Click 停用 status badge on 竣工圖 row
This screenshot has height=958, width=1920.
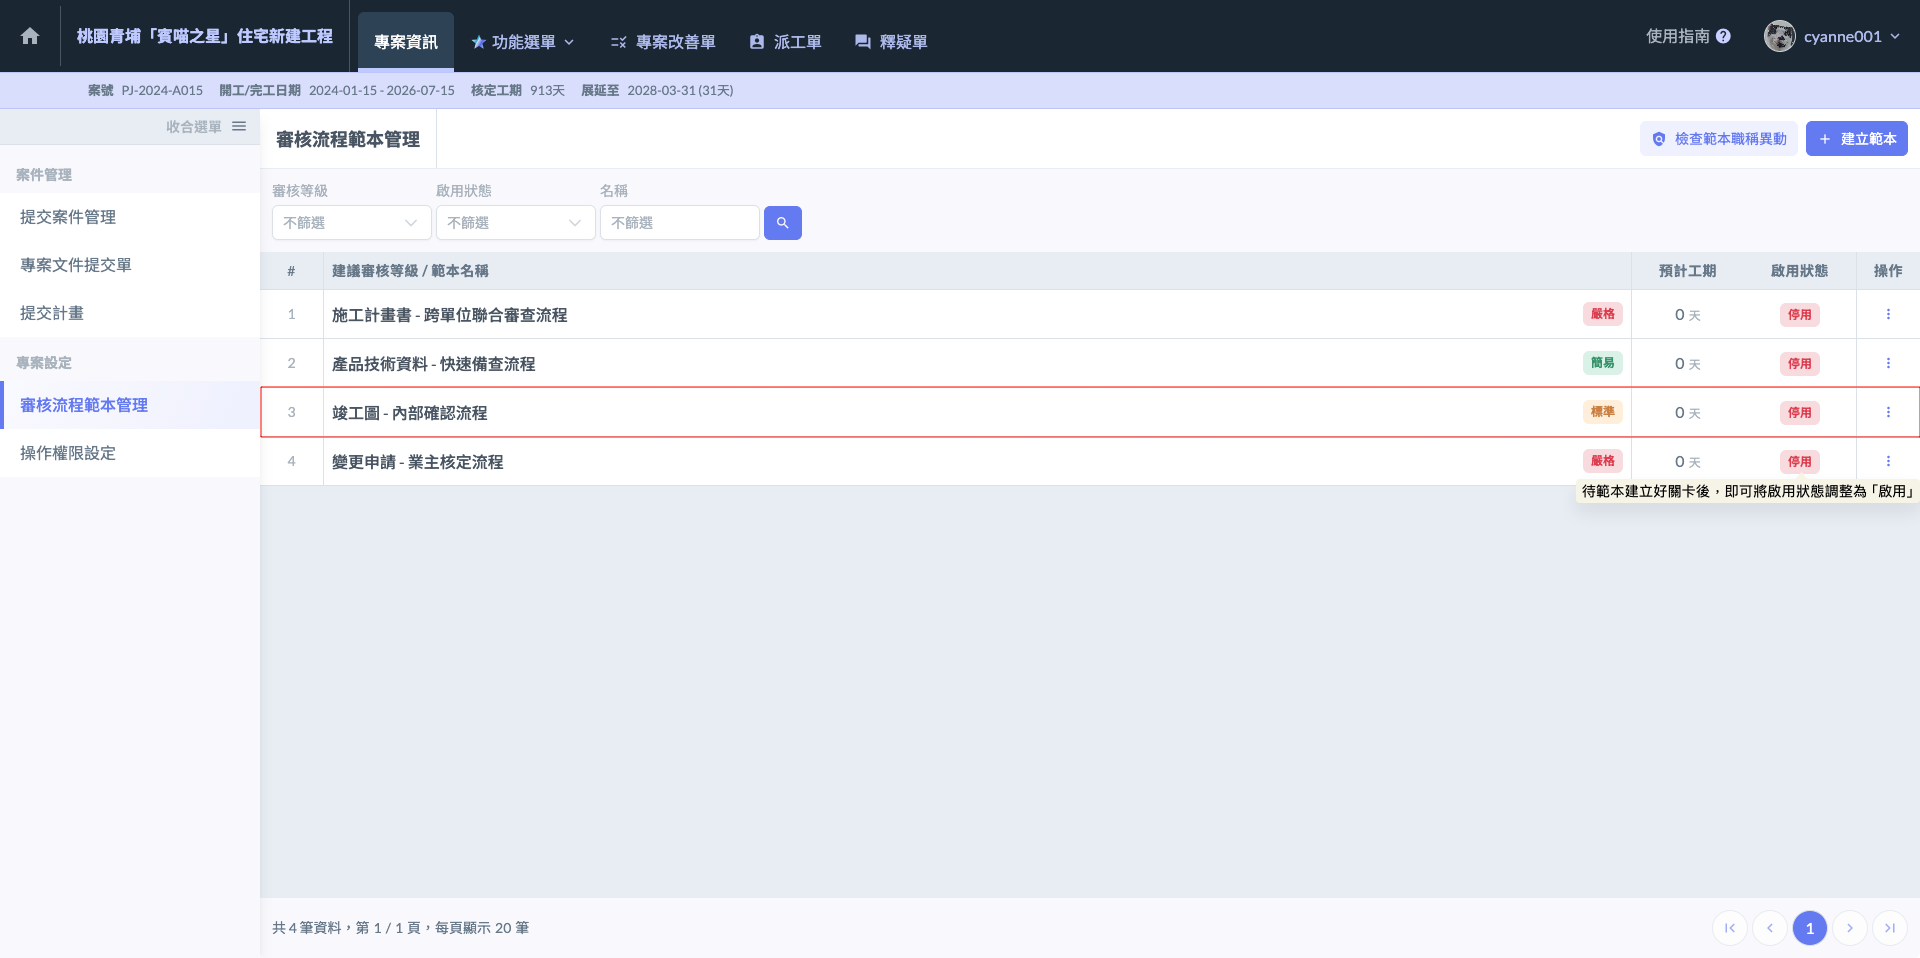point(1800,412)
